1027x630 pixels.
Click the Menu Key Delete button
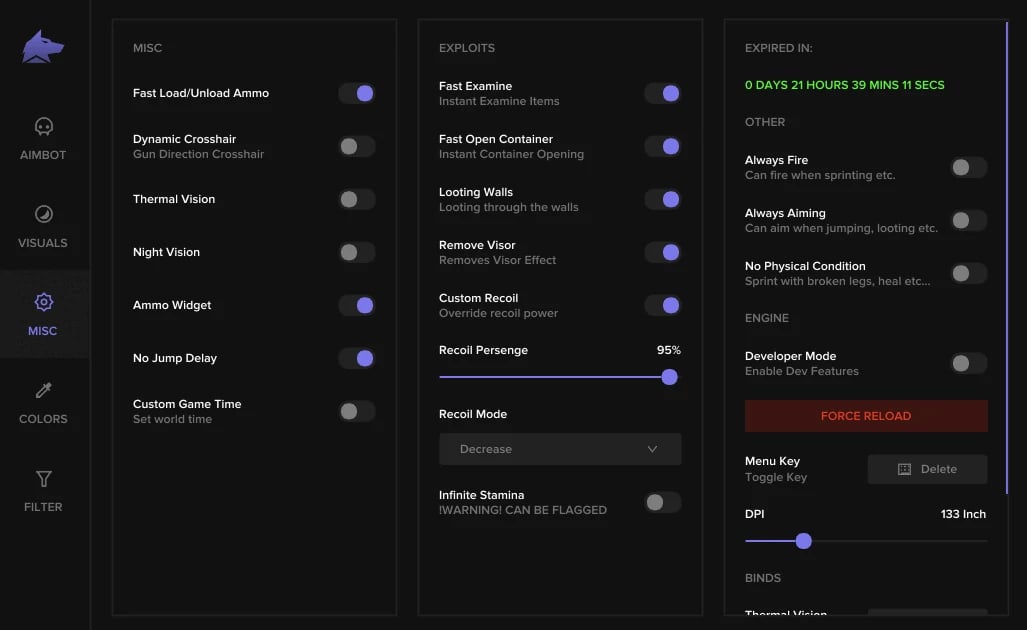tap(927, 469)
